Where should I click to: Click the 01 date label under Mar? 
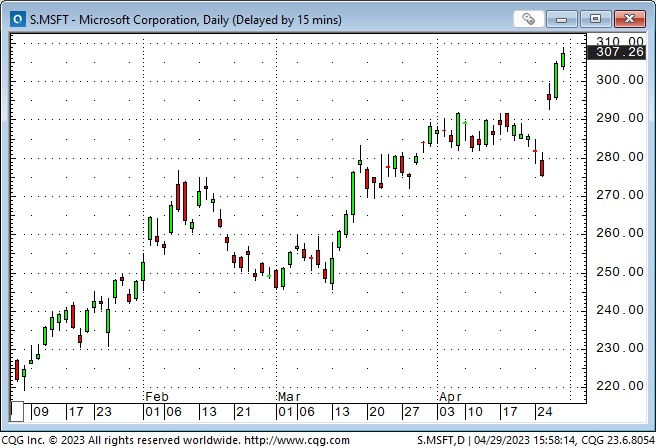[286, 412]
